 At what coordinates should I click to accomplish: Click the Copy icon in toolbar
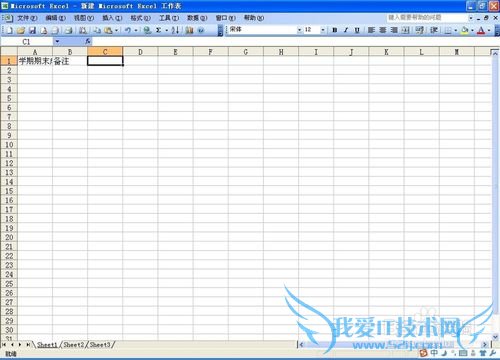coord(97,30)
